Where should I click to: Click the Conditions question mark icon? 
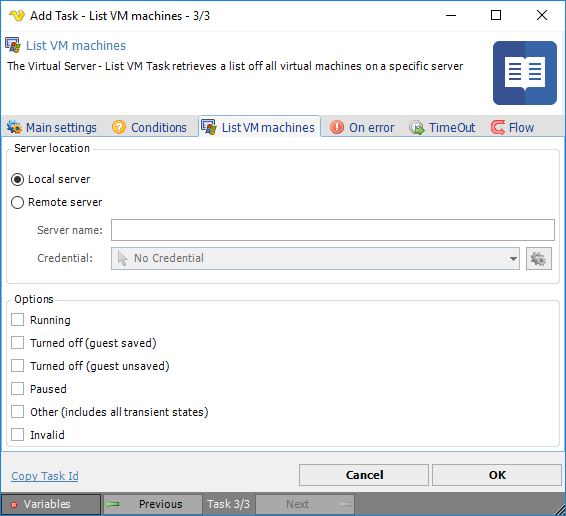(x=119, y=127)
